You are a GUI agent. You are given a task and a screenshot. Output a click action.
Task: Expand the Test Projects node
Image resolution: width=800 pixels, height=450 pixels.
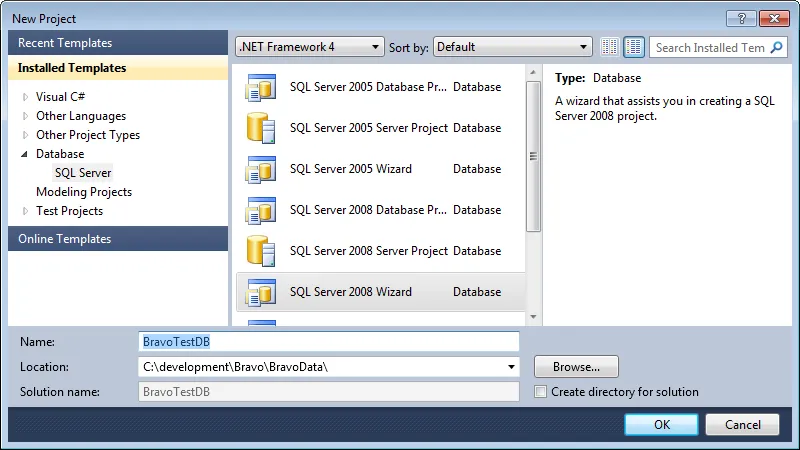tap(26, 211)
